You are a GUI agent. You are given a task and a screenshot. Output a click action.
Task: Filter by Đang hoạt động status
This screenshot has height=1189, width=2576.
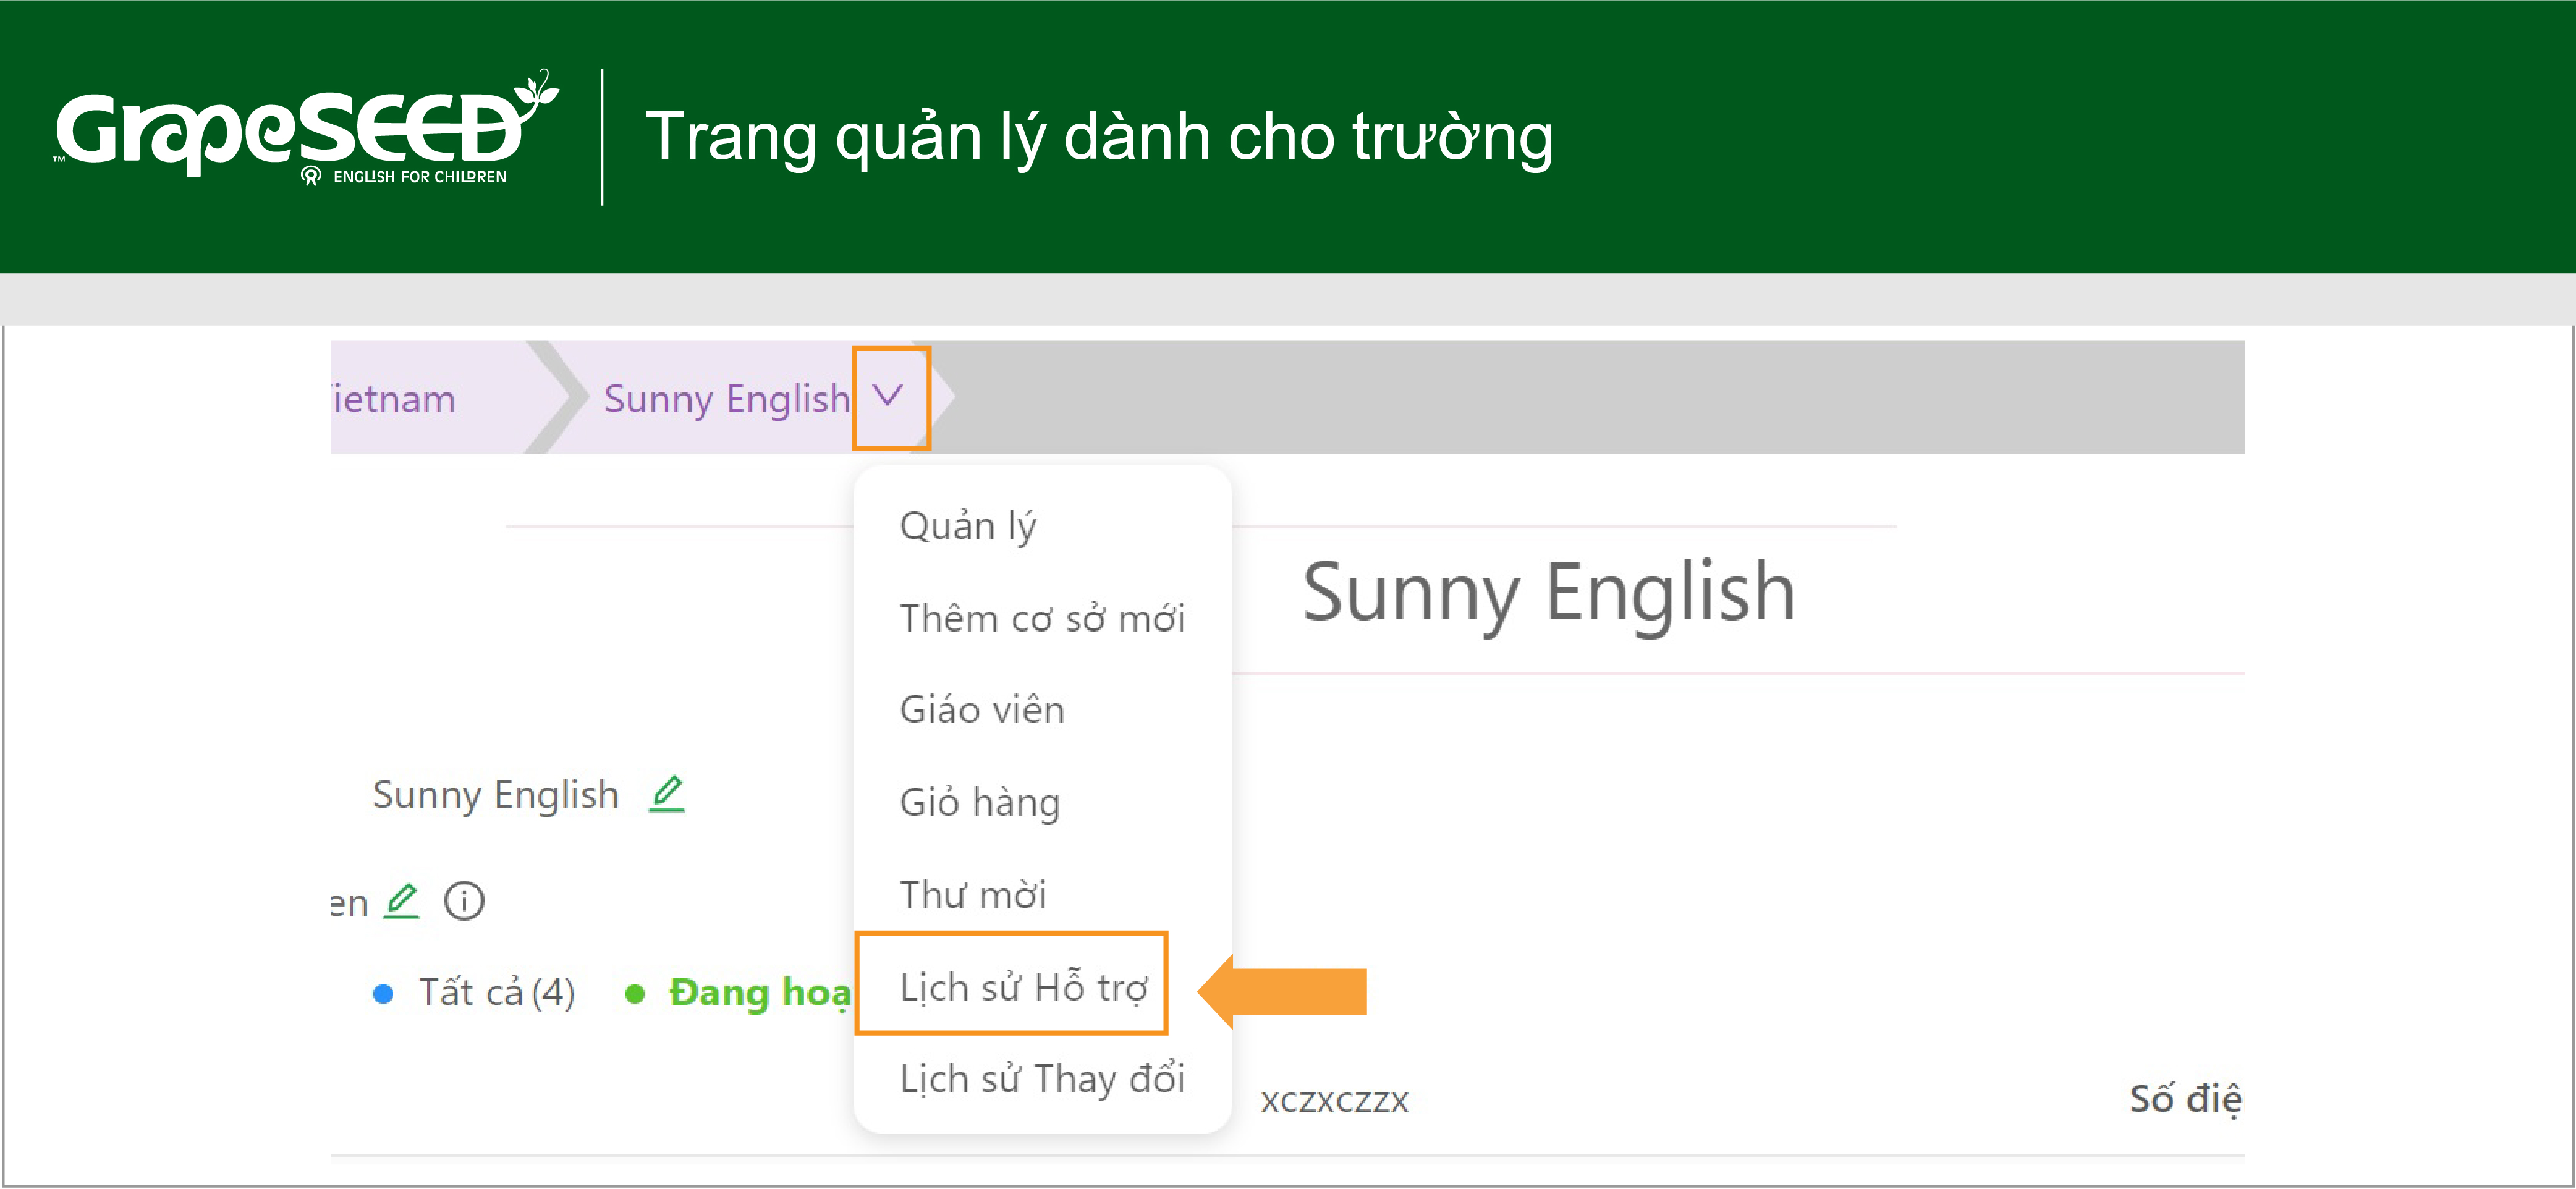[760, 993]
